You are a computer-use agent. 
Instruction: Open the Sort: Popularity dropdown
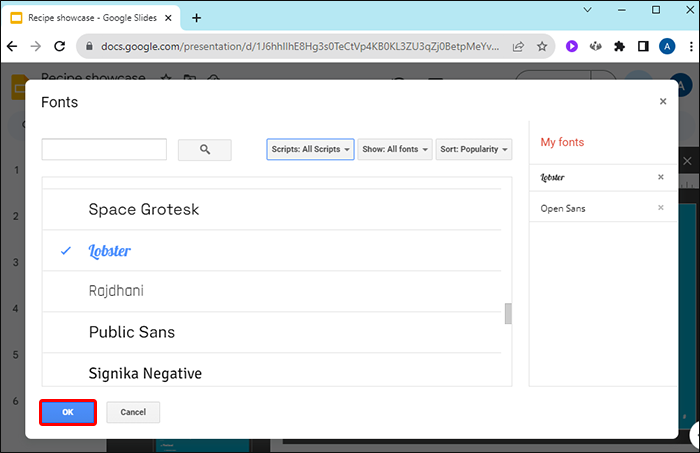(473, 150)
